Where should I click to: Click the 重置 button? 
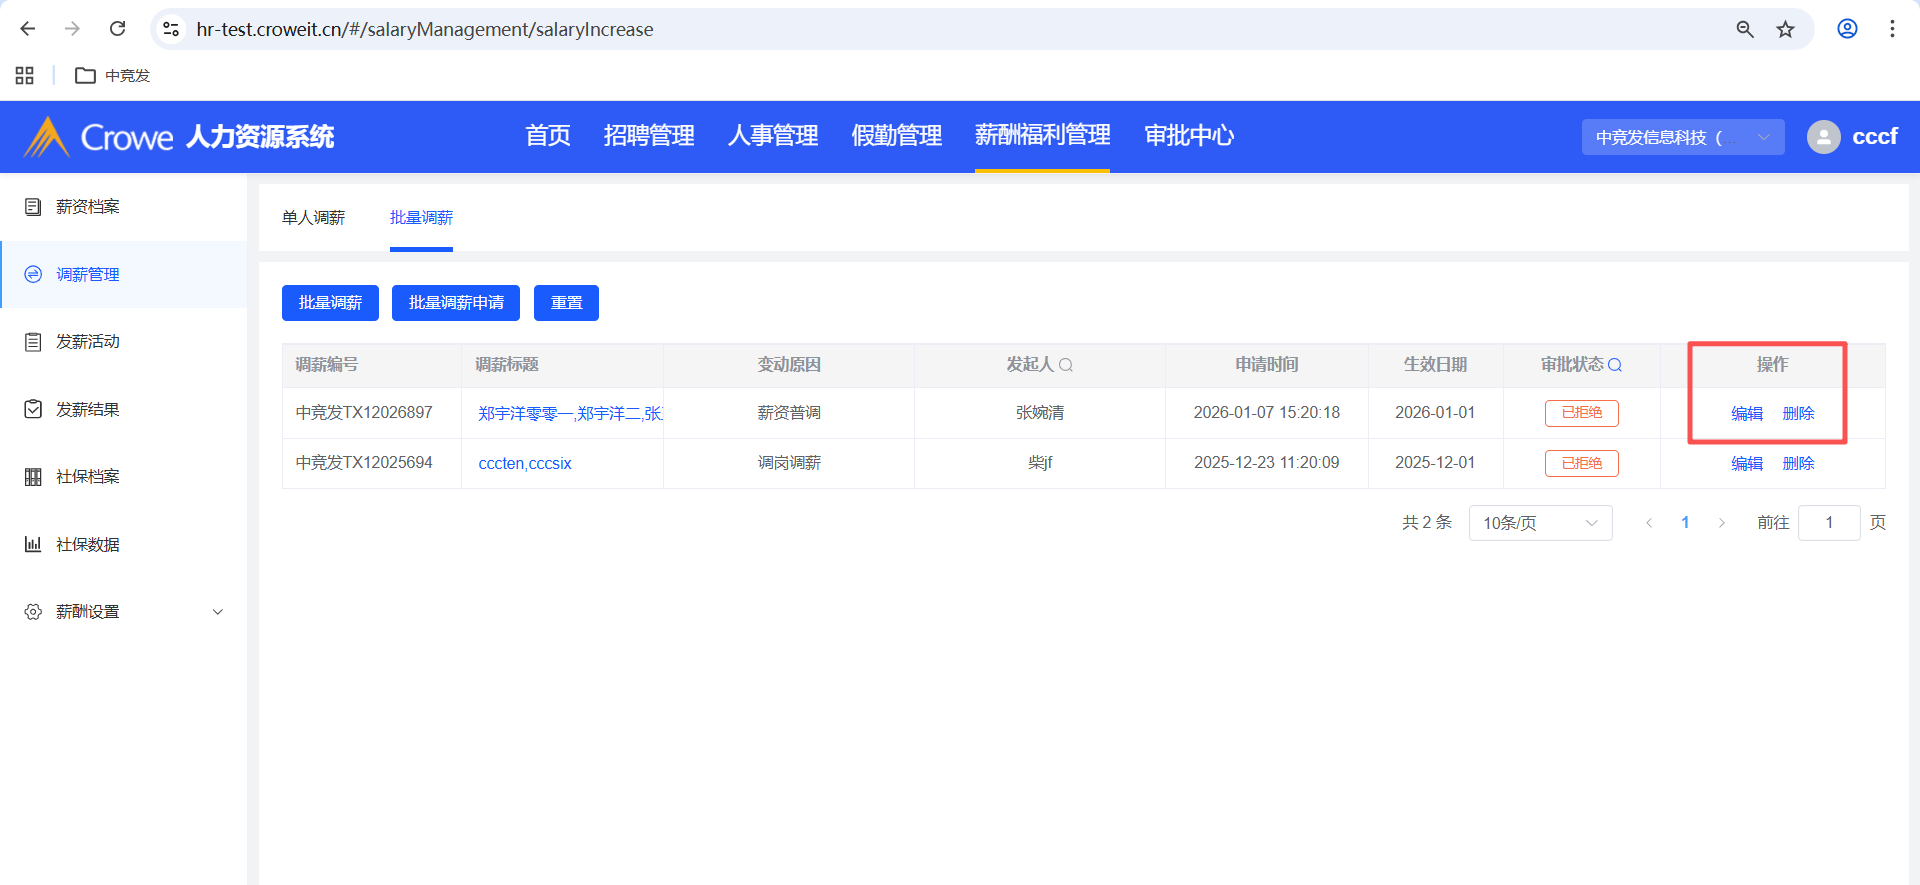click(x=566, y=303)
